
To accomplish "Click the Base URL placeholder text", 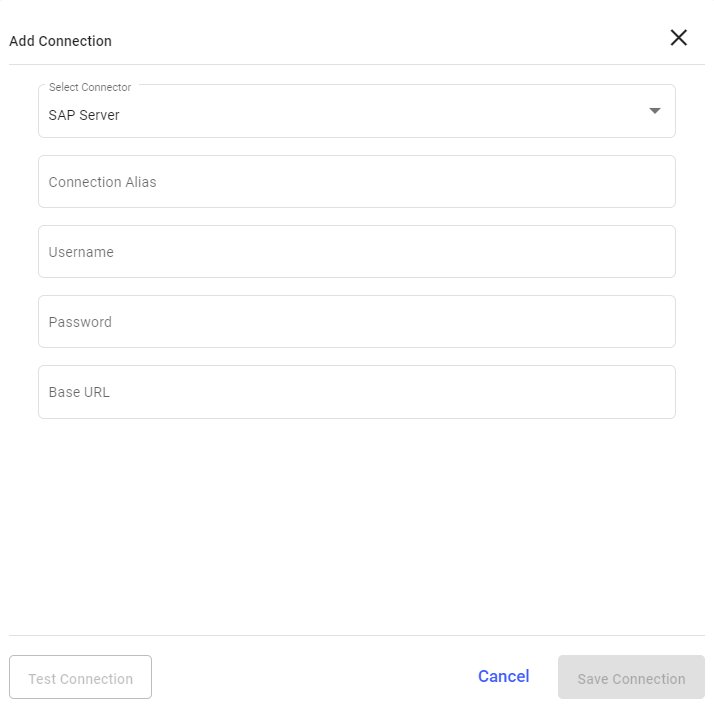I will 79,392.
